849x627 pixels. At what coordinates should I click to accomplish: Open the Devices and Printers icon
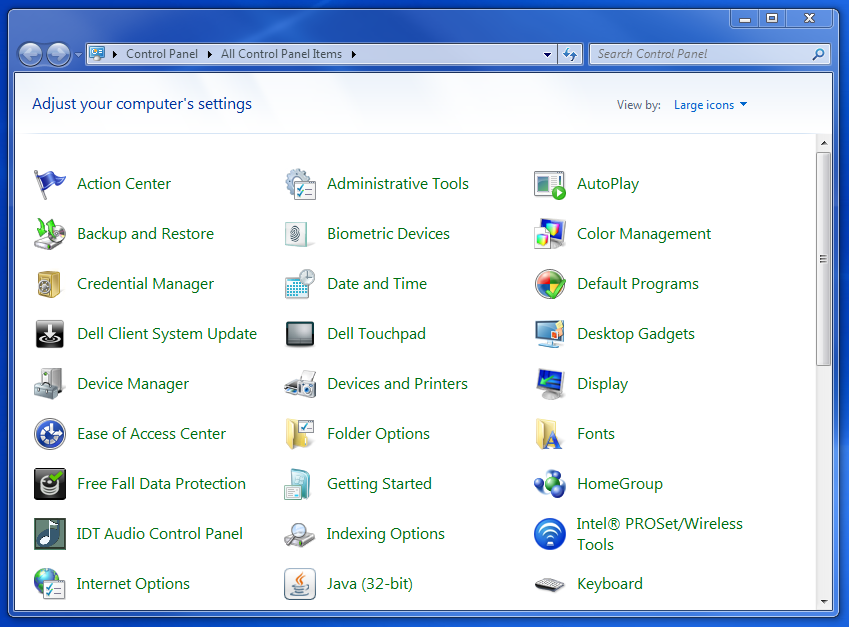[x=300, y=384]
